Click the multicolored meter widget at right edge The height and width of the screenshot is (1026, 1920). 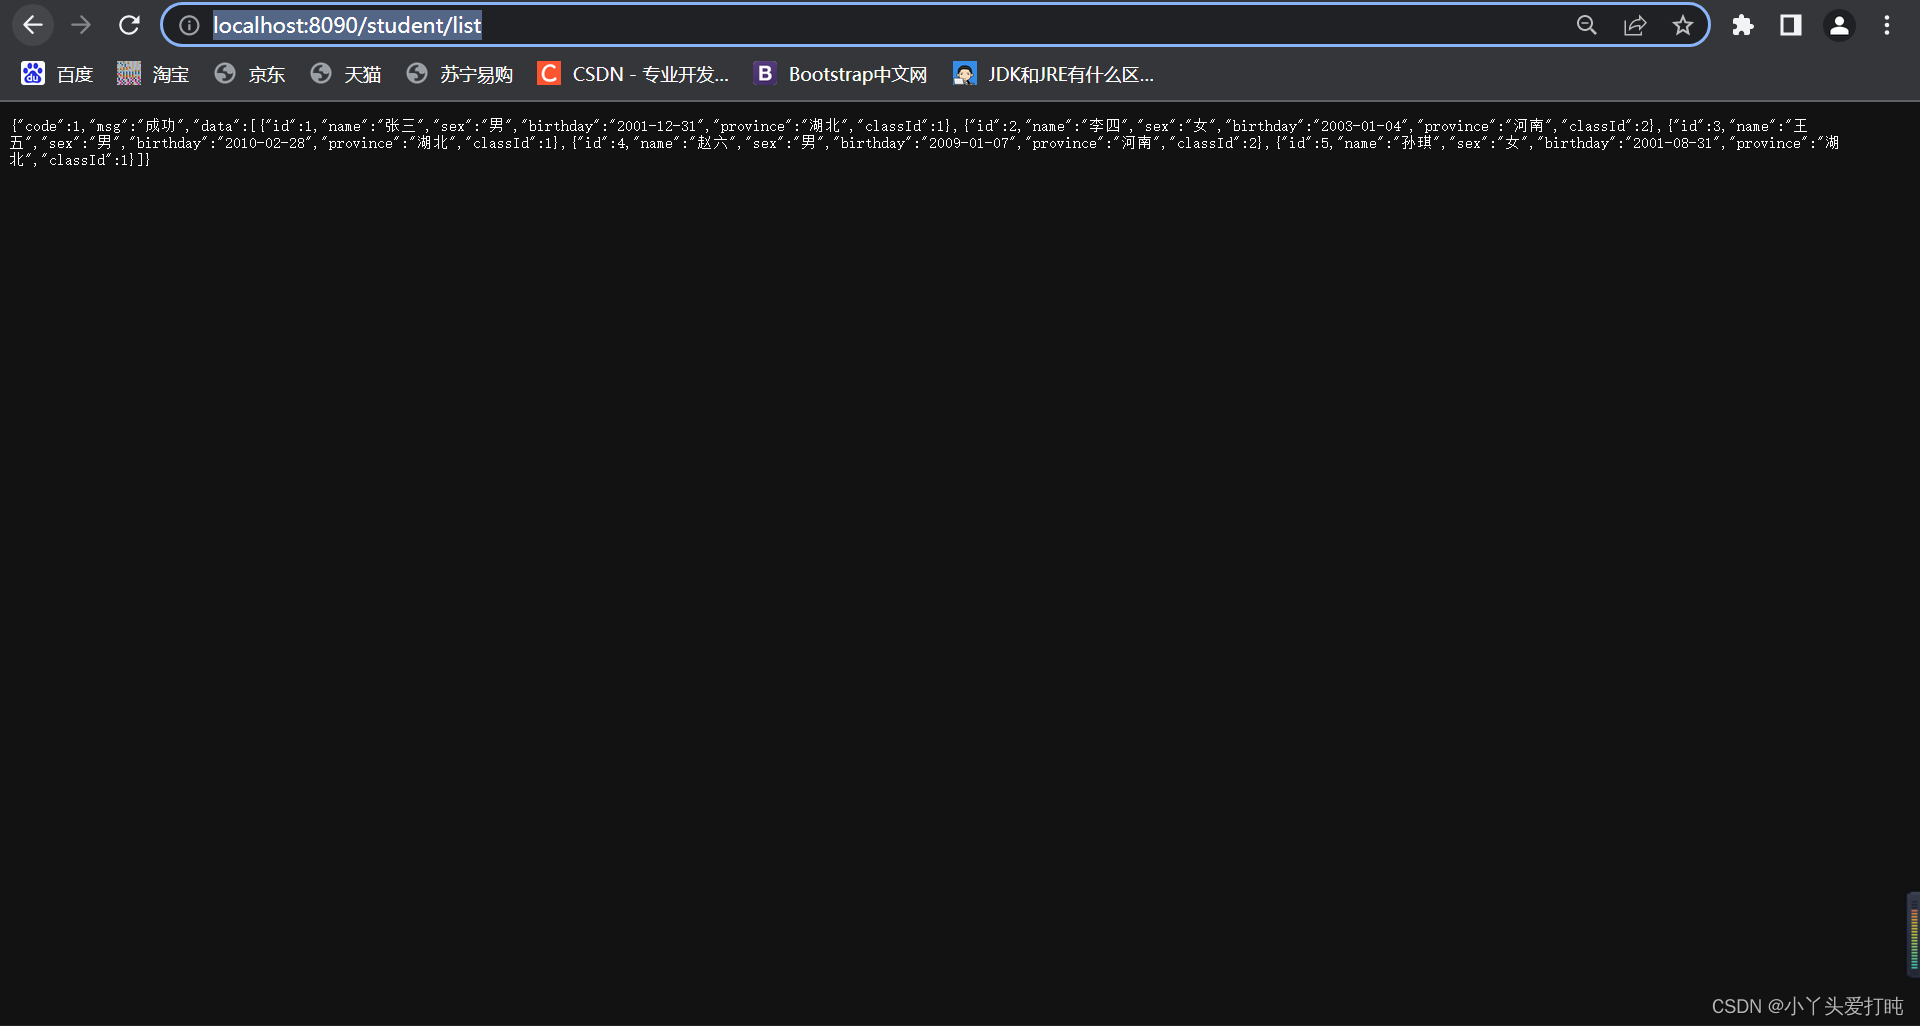[1913, 935]
